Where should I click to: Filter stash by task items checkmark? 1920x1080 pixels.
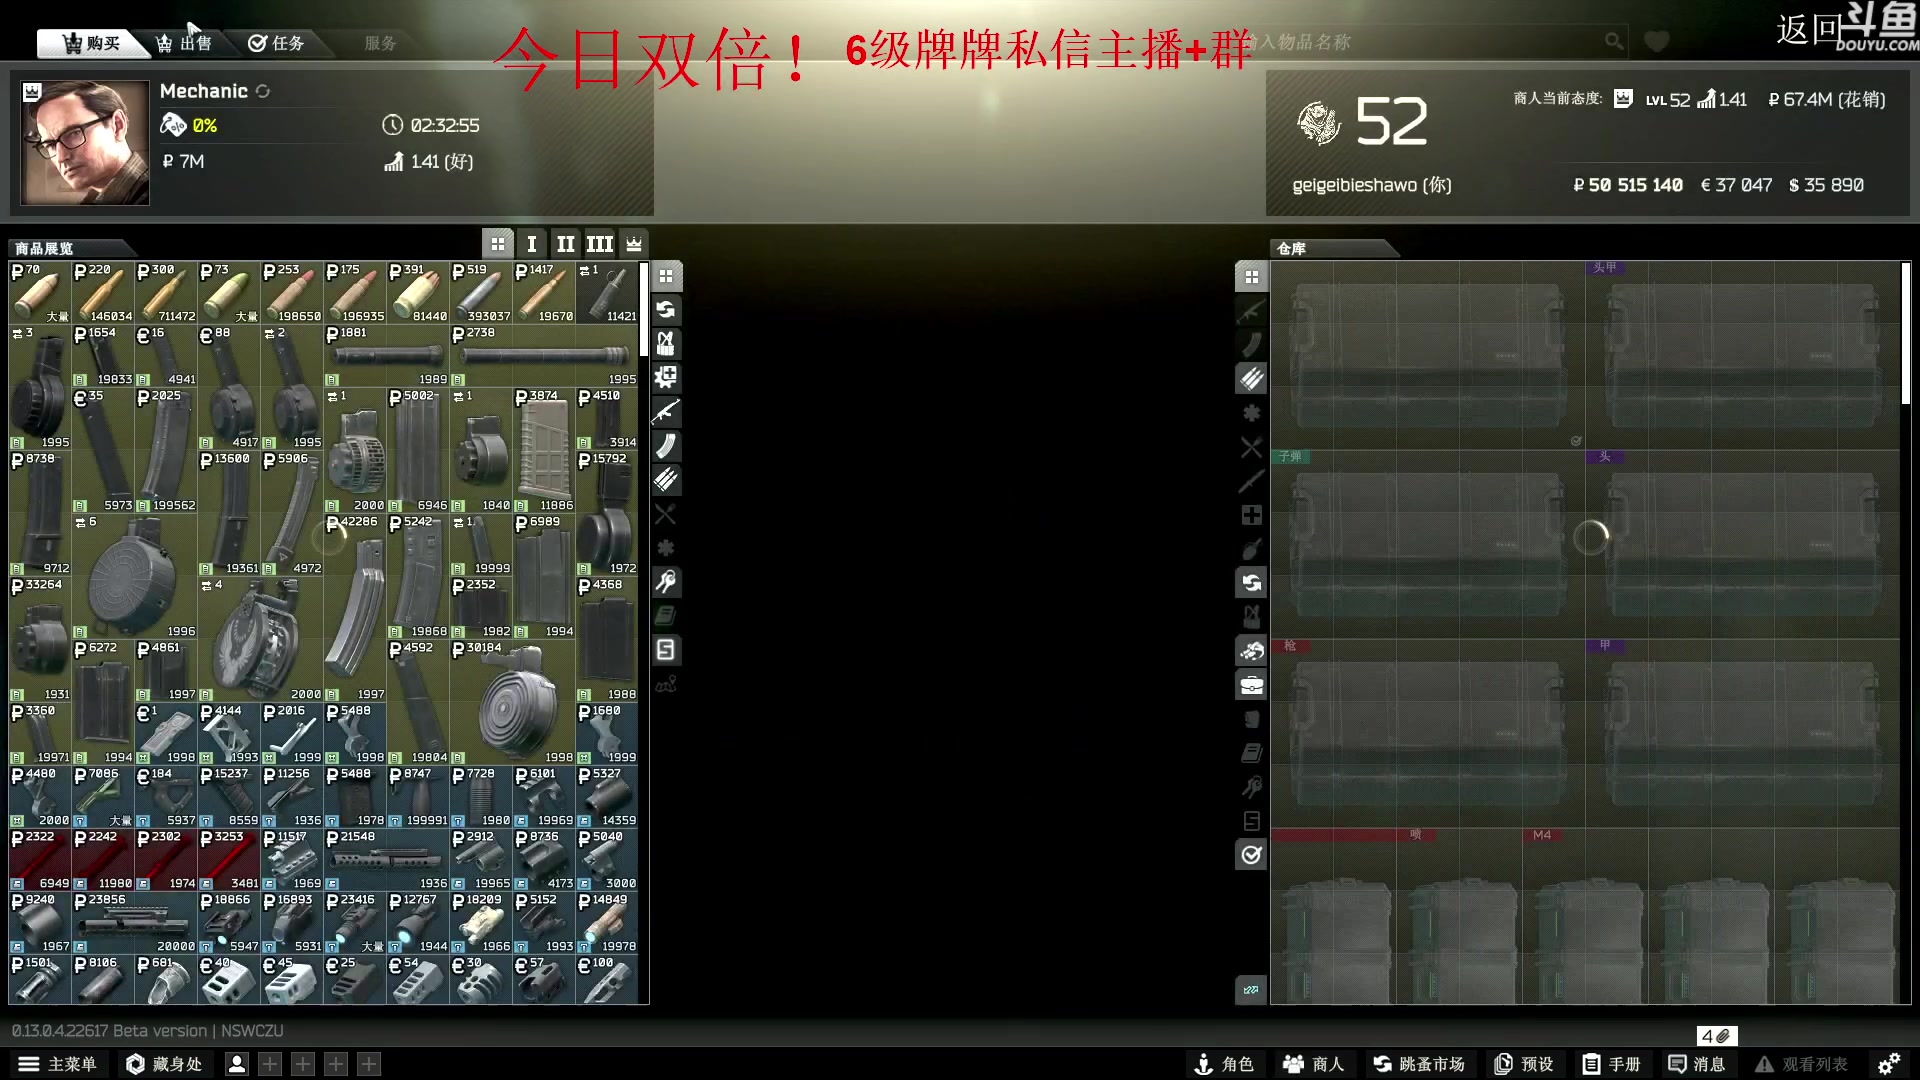[1251, 855]
